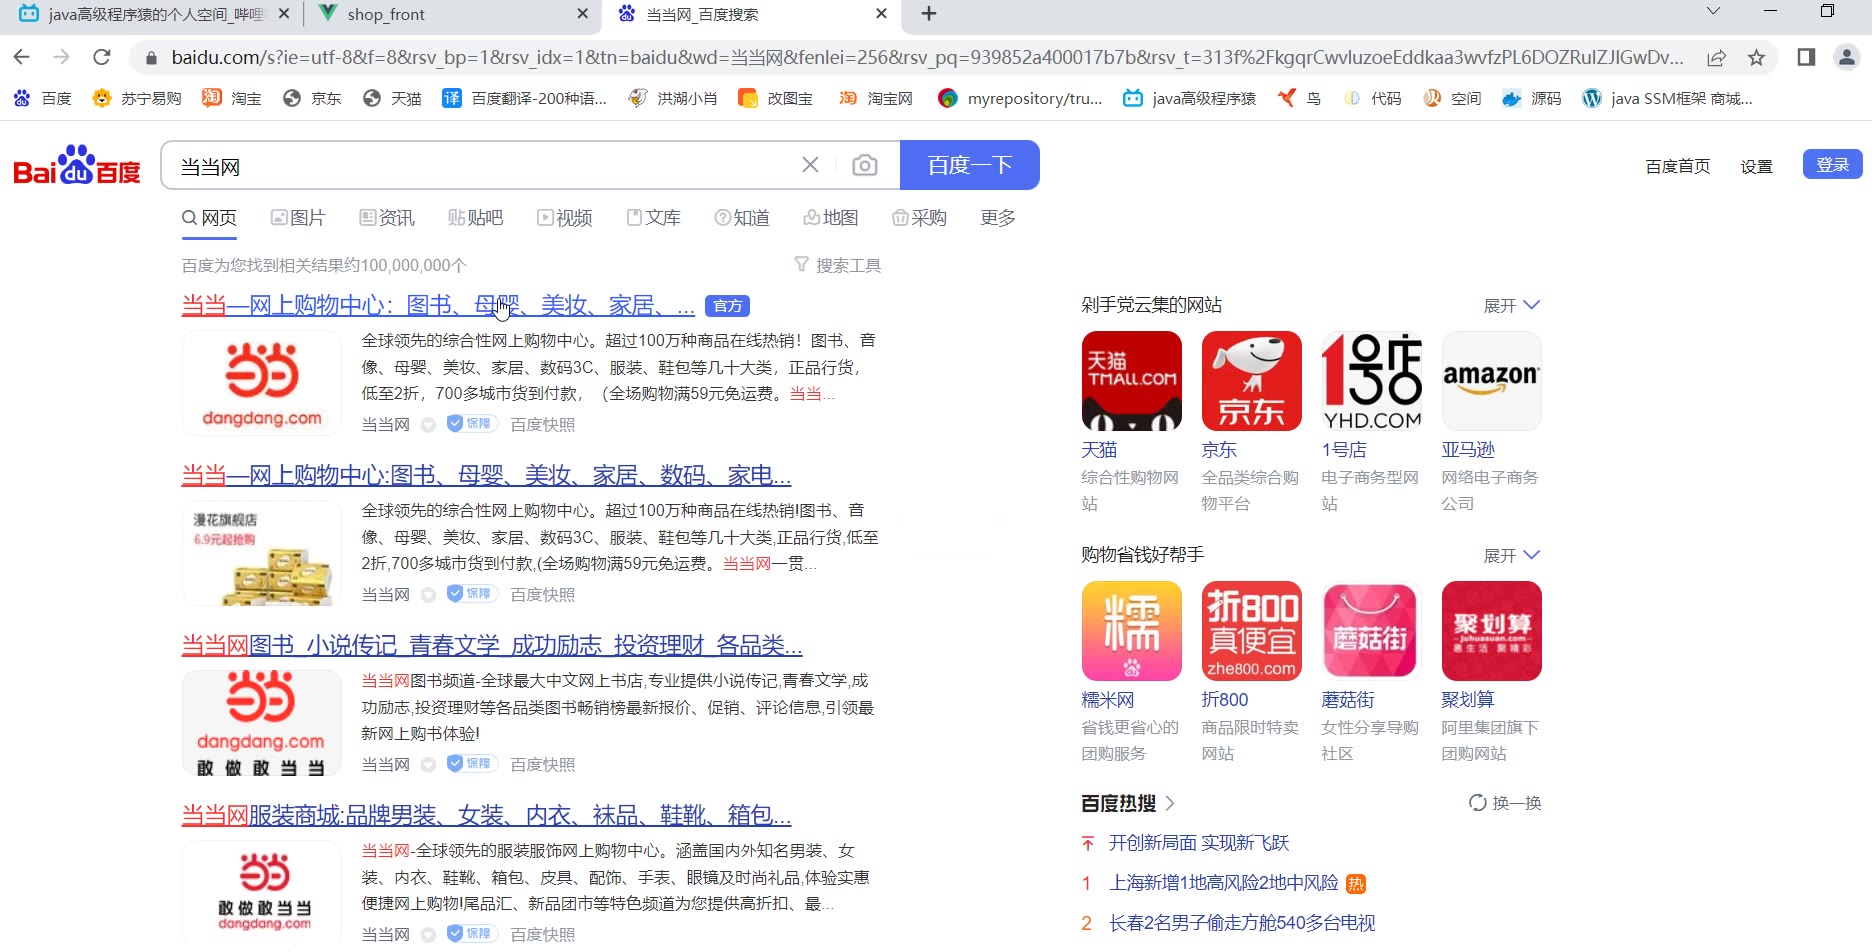Image resolution: width=1872 pixels, height=952 pixels.
Task: Open image search camera icon
Action: 865,165
